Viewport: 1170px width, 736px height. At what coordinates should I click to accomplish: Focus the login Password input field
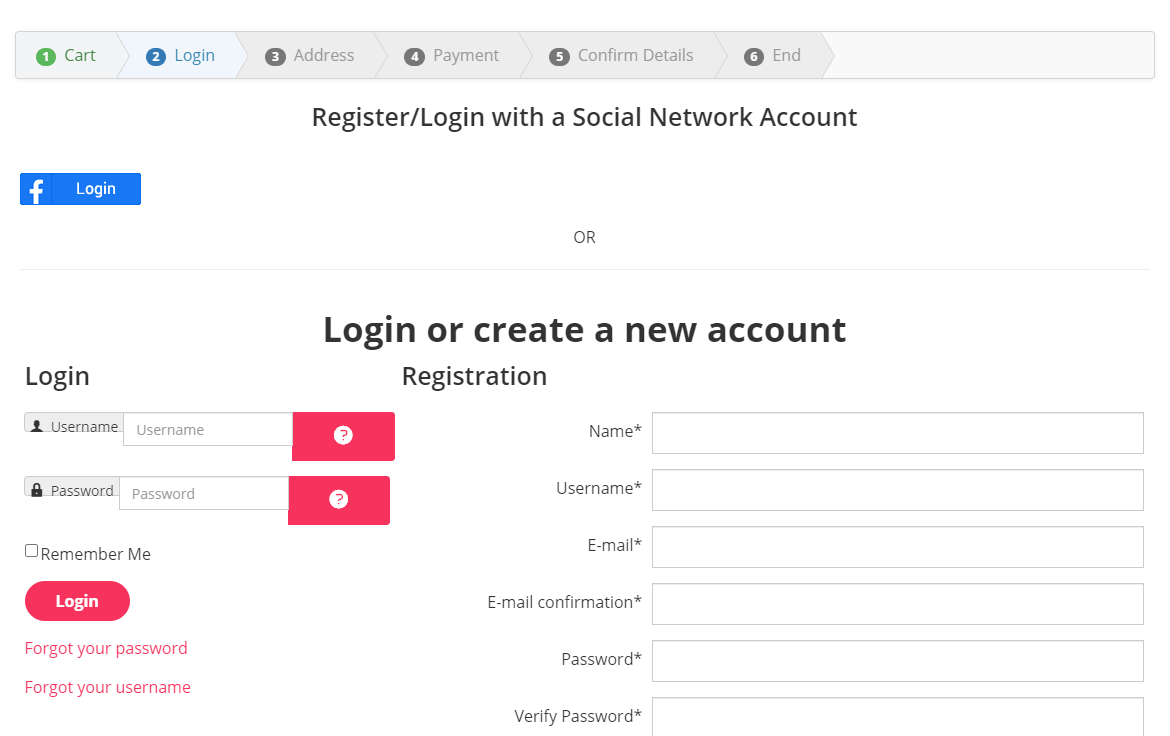point(204,494)
